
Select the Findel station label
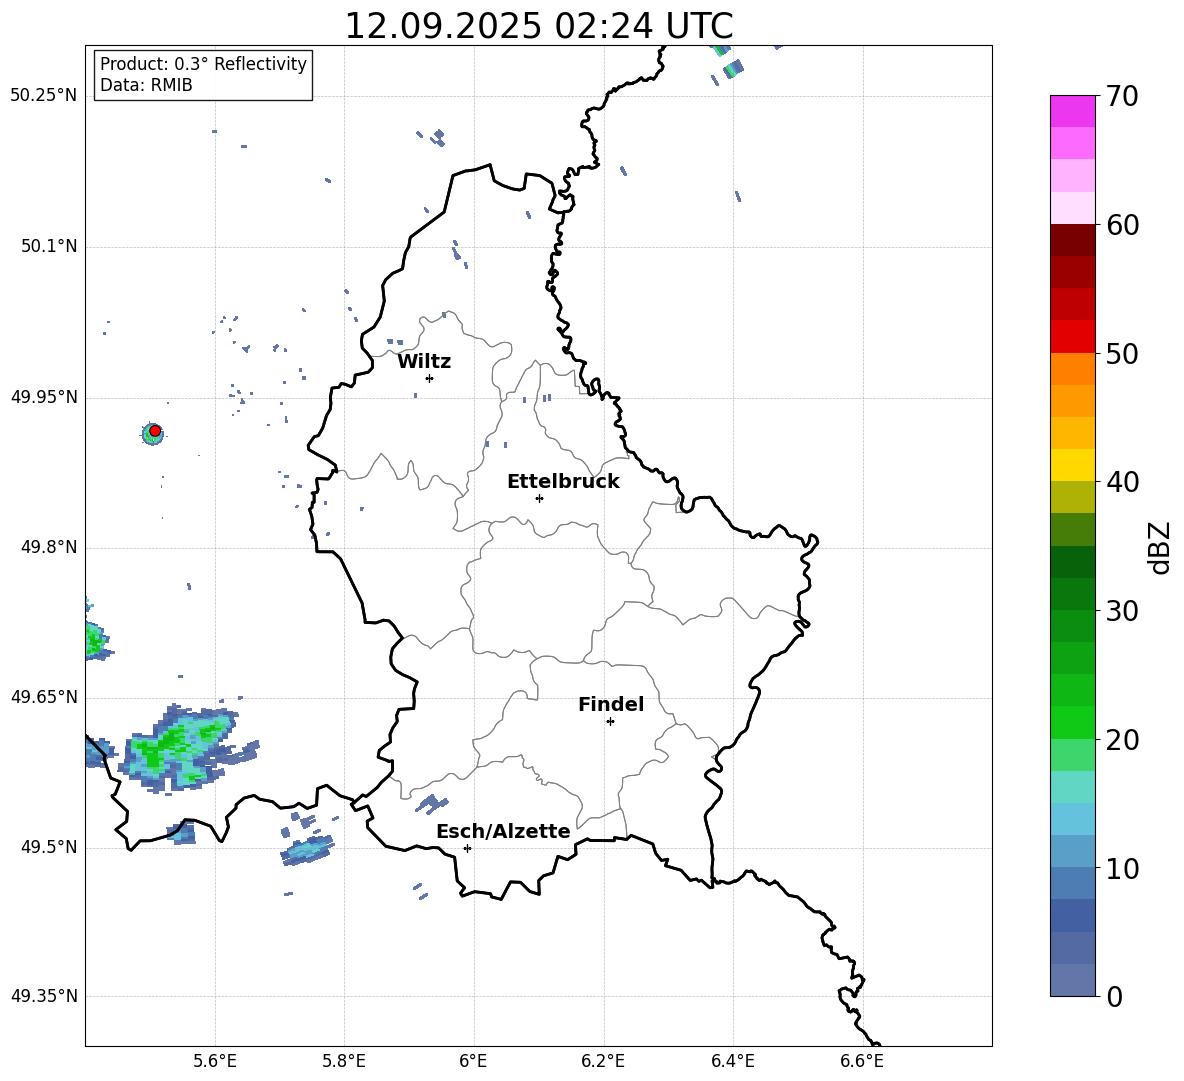pyautogui.click(x=611, y=704)
